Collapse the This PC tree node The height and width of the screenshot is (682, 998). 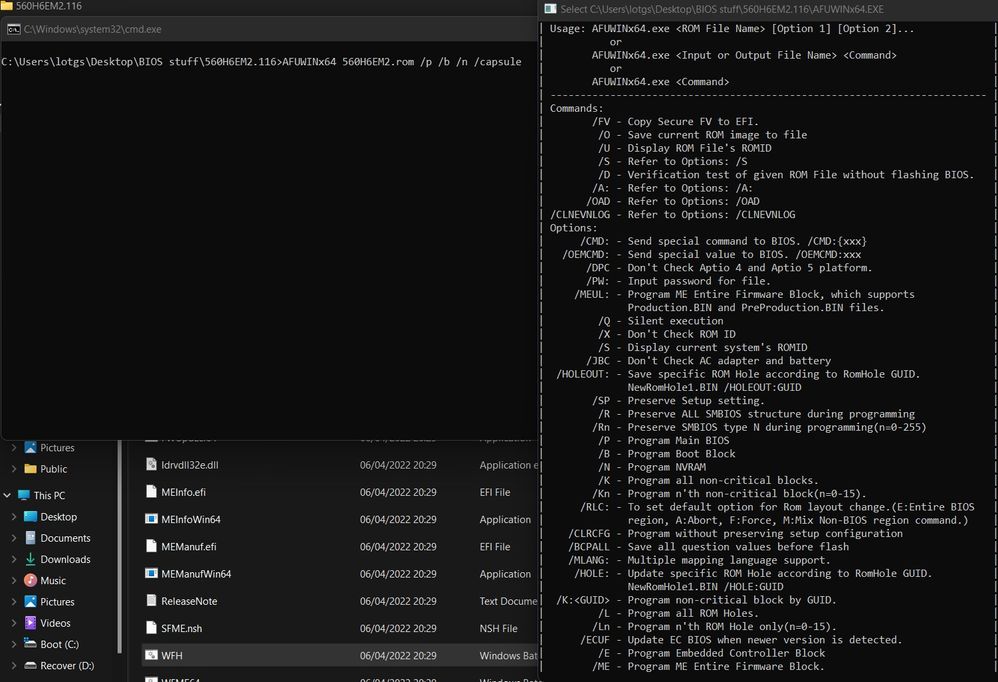point(9,495)
